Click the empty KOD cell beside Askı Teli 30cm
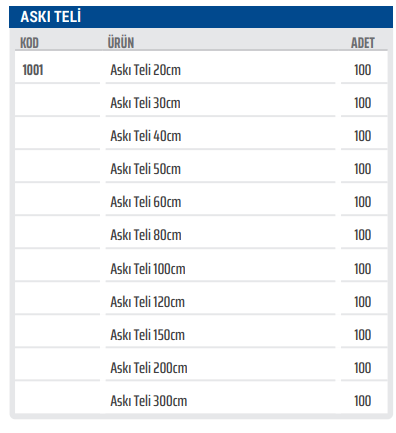The width and height of the screenshot is (396, 433). tap(57, 100)
